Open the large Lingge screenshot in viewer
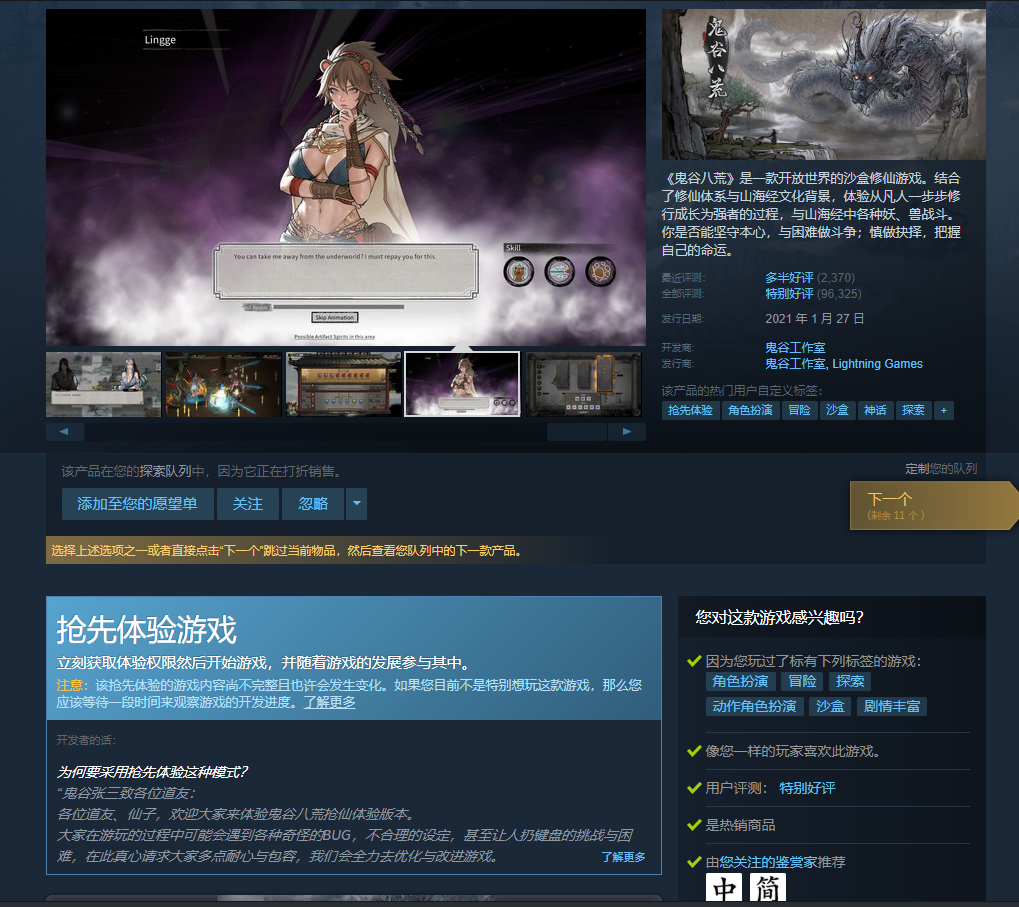Viewport: 1019px width, 907px height. point(346,177)
